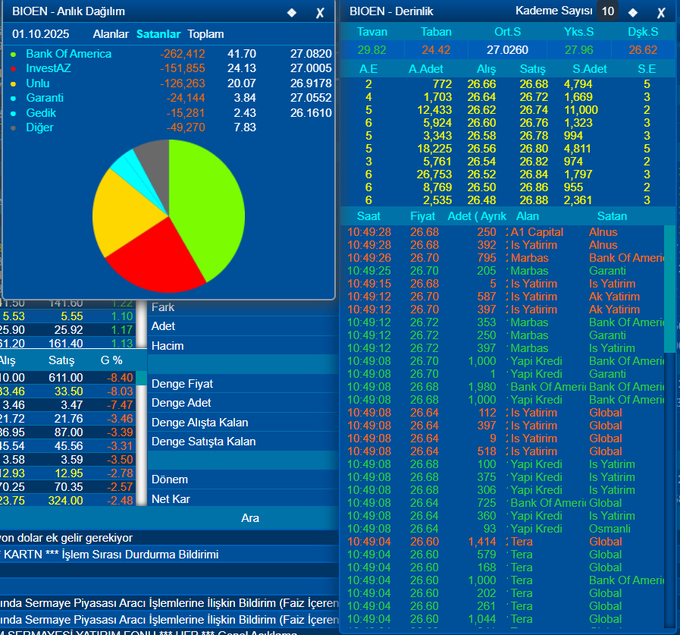
Task: Click the InvestAZ broker name
Action: pos(48,68)
